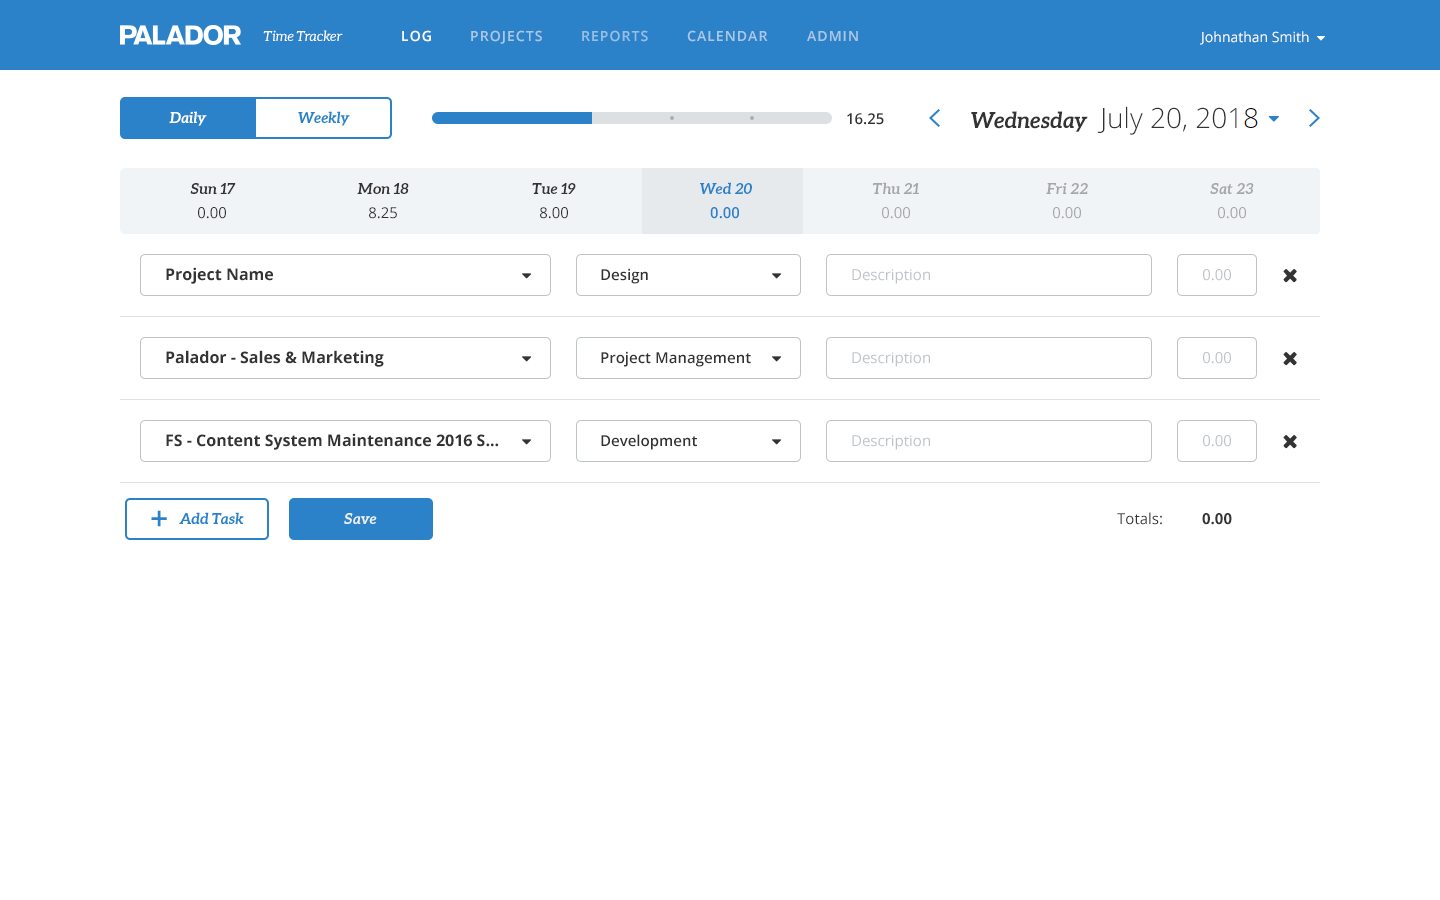Open the ADMIN nav item
Image resolution: width=1440 pixels, height=900 pixels.
point(833,36)
